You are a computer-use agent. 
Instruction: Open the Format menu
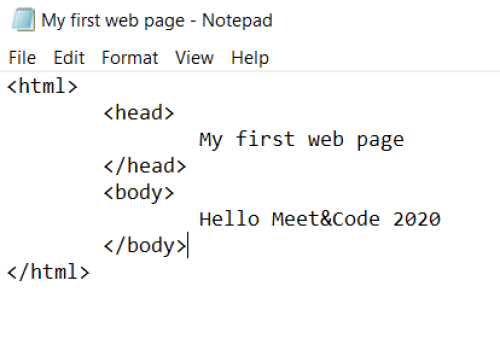[x=130, y=58]
